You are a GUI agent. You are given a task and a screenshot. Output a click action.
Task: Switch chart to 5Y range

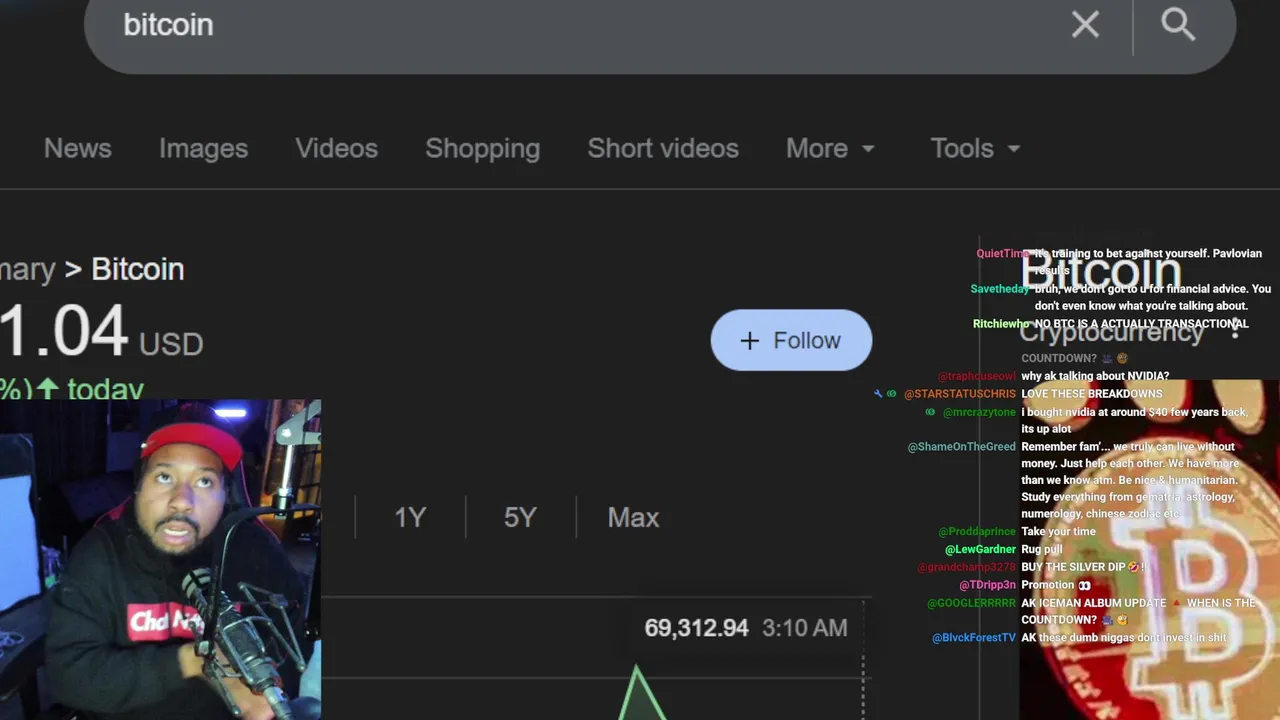click(x=520, y=517)
